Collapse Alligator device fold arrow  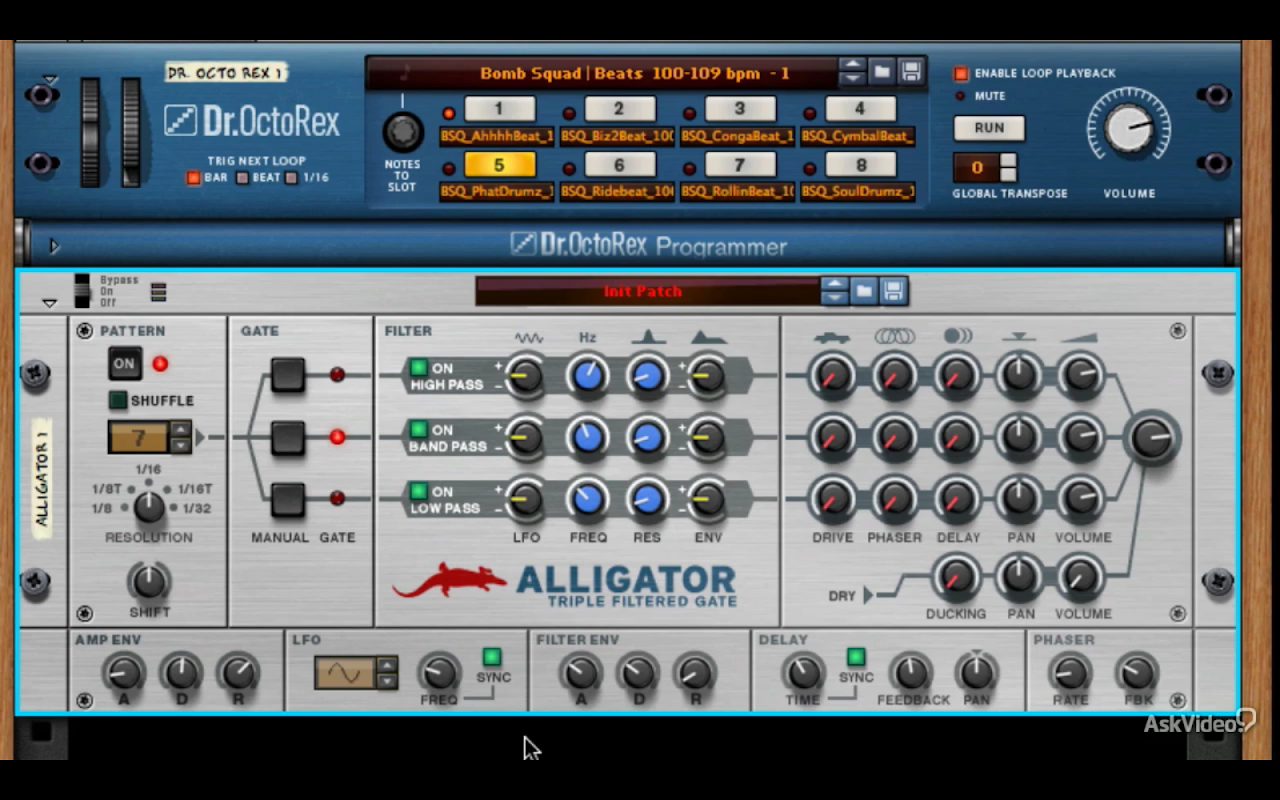pyautogui.click(x=49, y=303)
